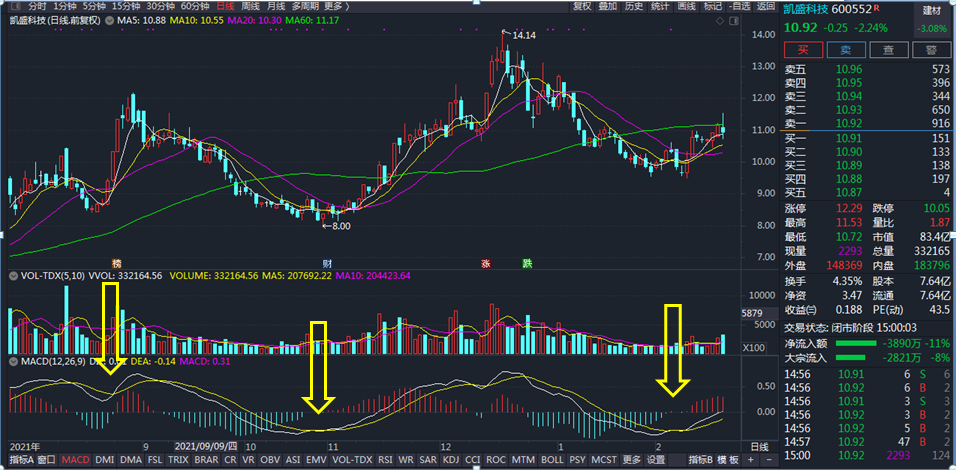Open the 更多 periods expander
956x470 pixels.
coord(337,7)
